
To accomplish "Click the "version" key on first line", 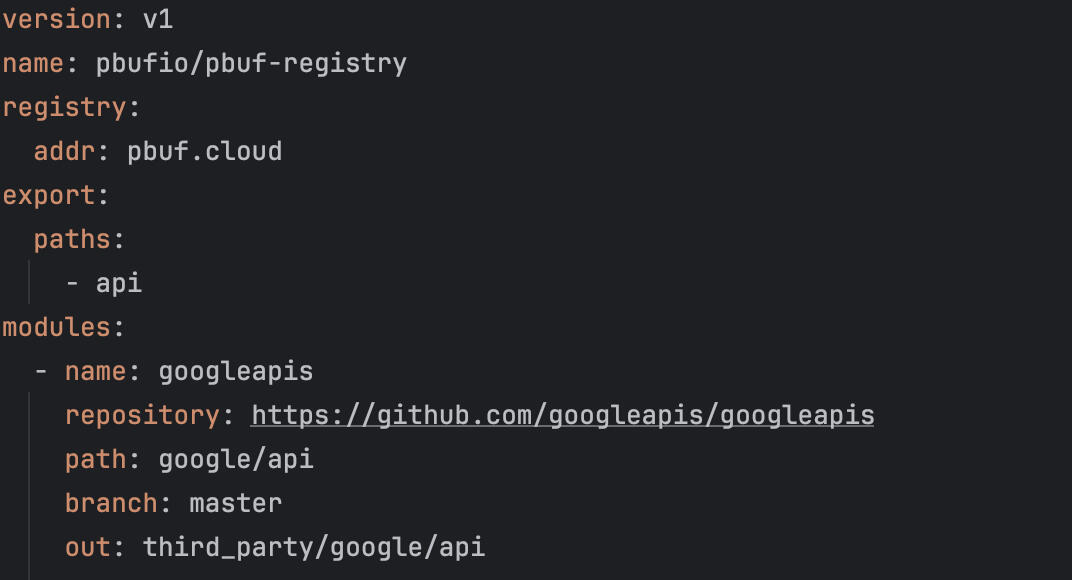I will tap(55, 19).
